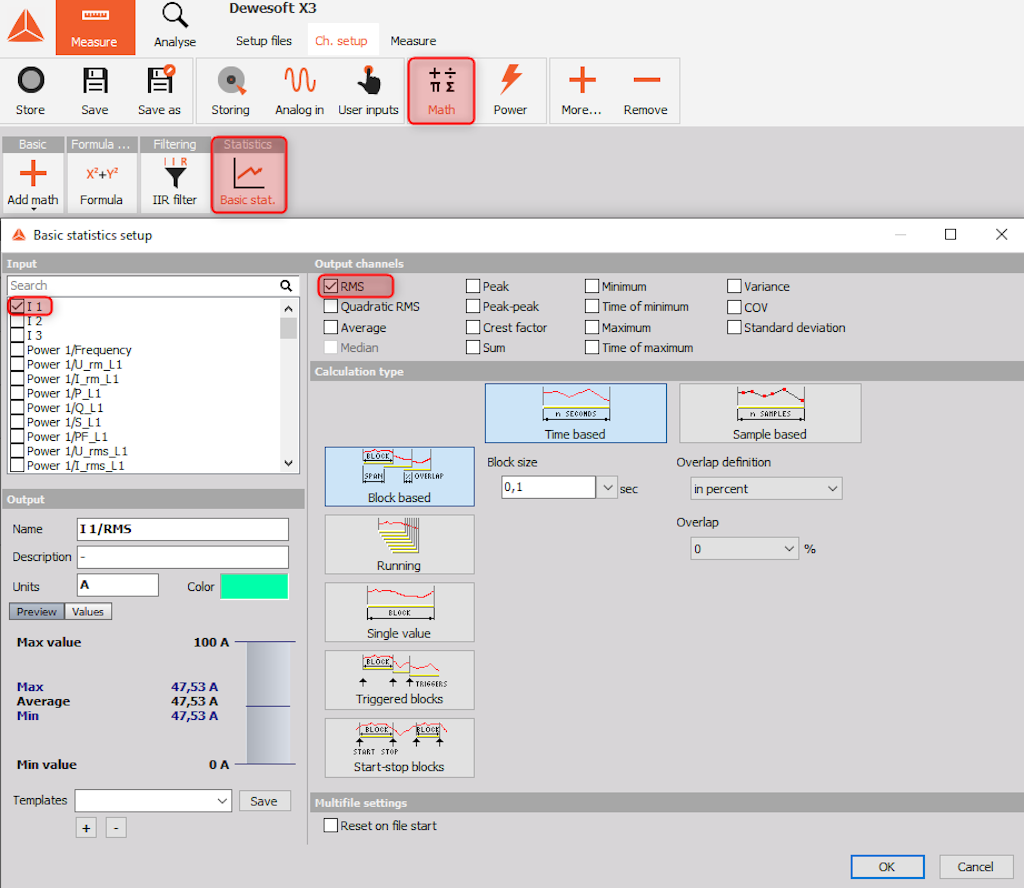Click the More modules plus icon
The height and width of the screenshot is (888, 1024).
pos(582,80)
